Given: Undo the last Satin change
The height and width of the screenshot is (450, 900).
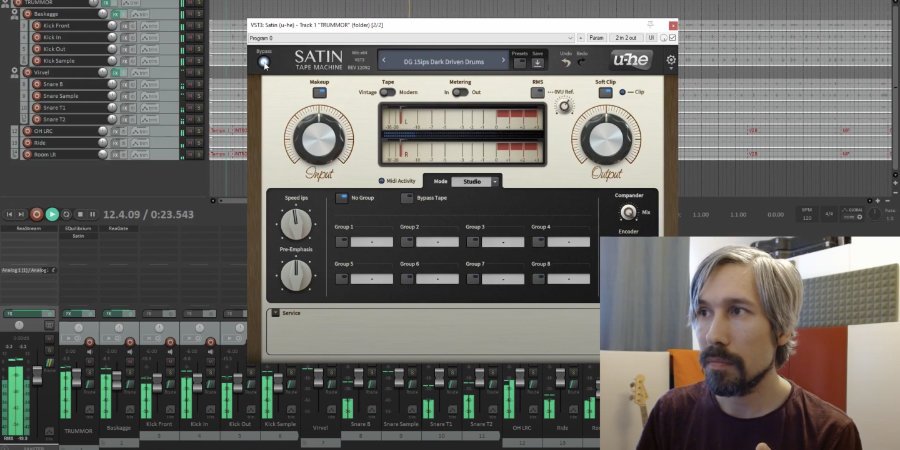Looking at the screenshot, I should (566, 63).
